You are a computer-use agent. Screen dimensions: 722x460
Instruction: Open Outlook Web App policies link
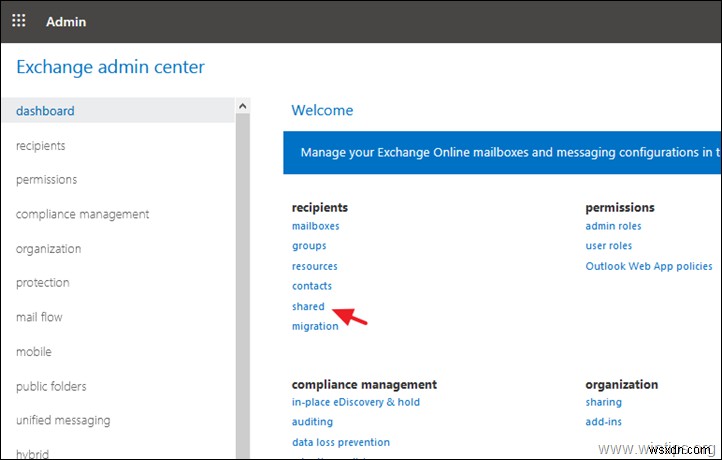pyautogui.click(x=649, y=266)
